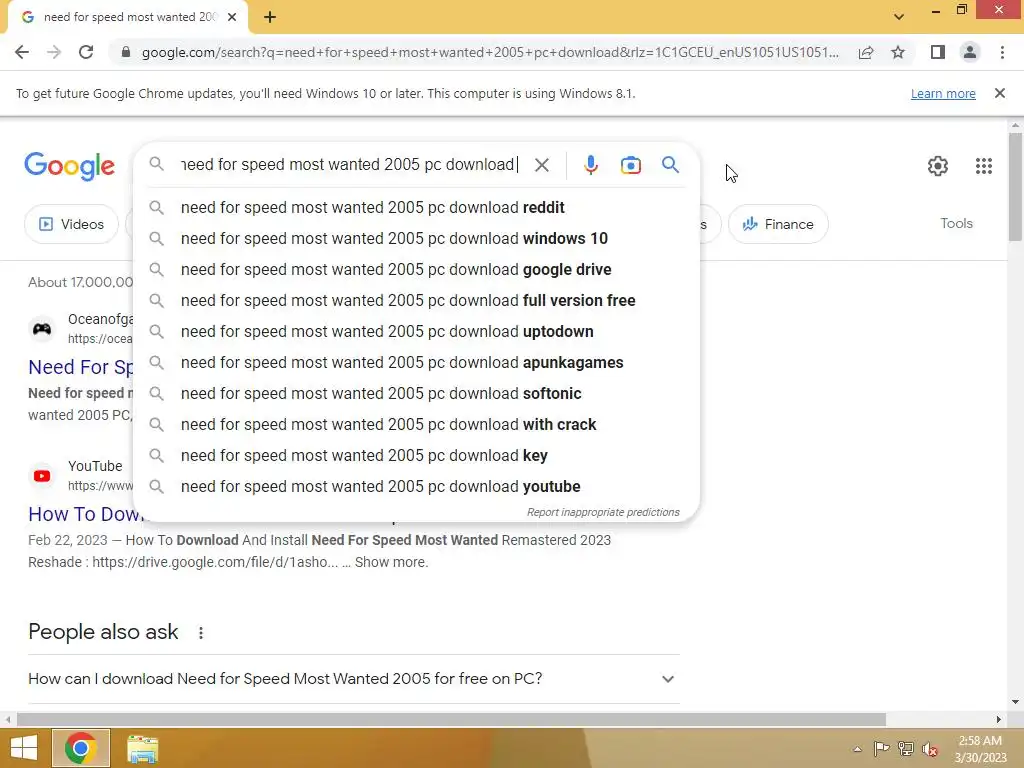Choose the 'key' search suggestion
This screenshot has height=768, width=1024.
416,456
